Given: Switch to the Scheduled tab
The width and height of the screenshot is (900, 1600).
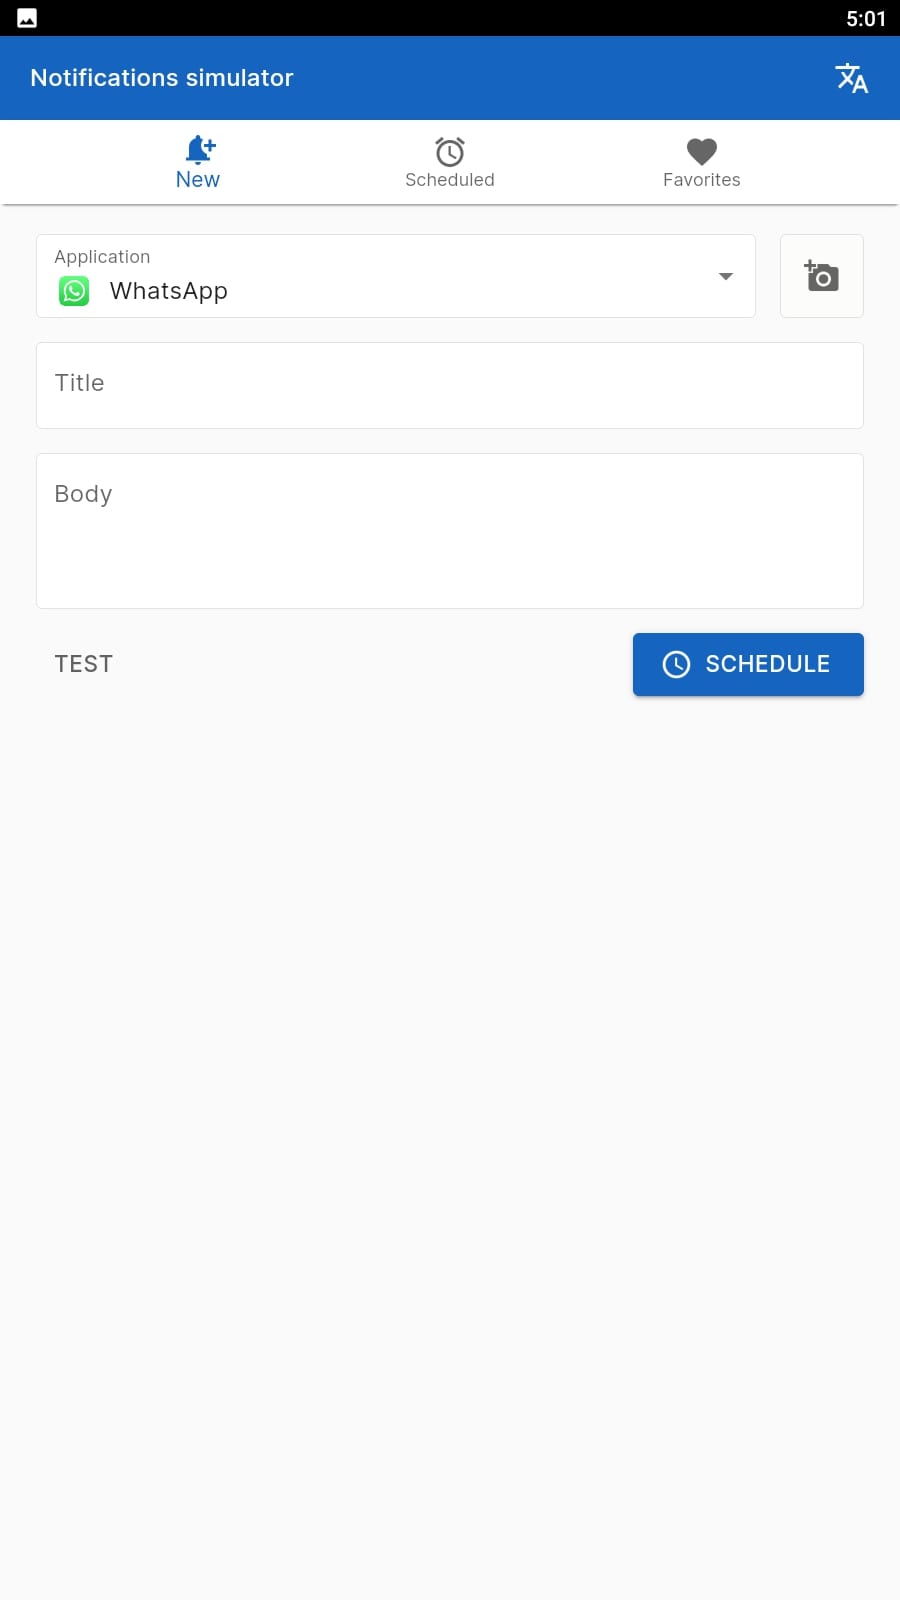Looking at the screenshot, I should click(x=450, y=163).
